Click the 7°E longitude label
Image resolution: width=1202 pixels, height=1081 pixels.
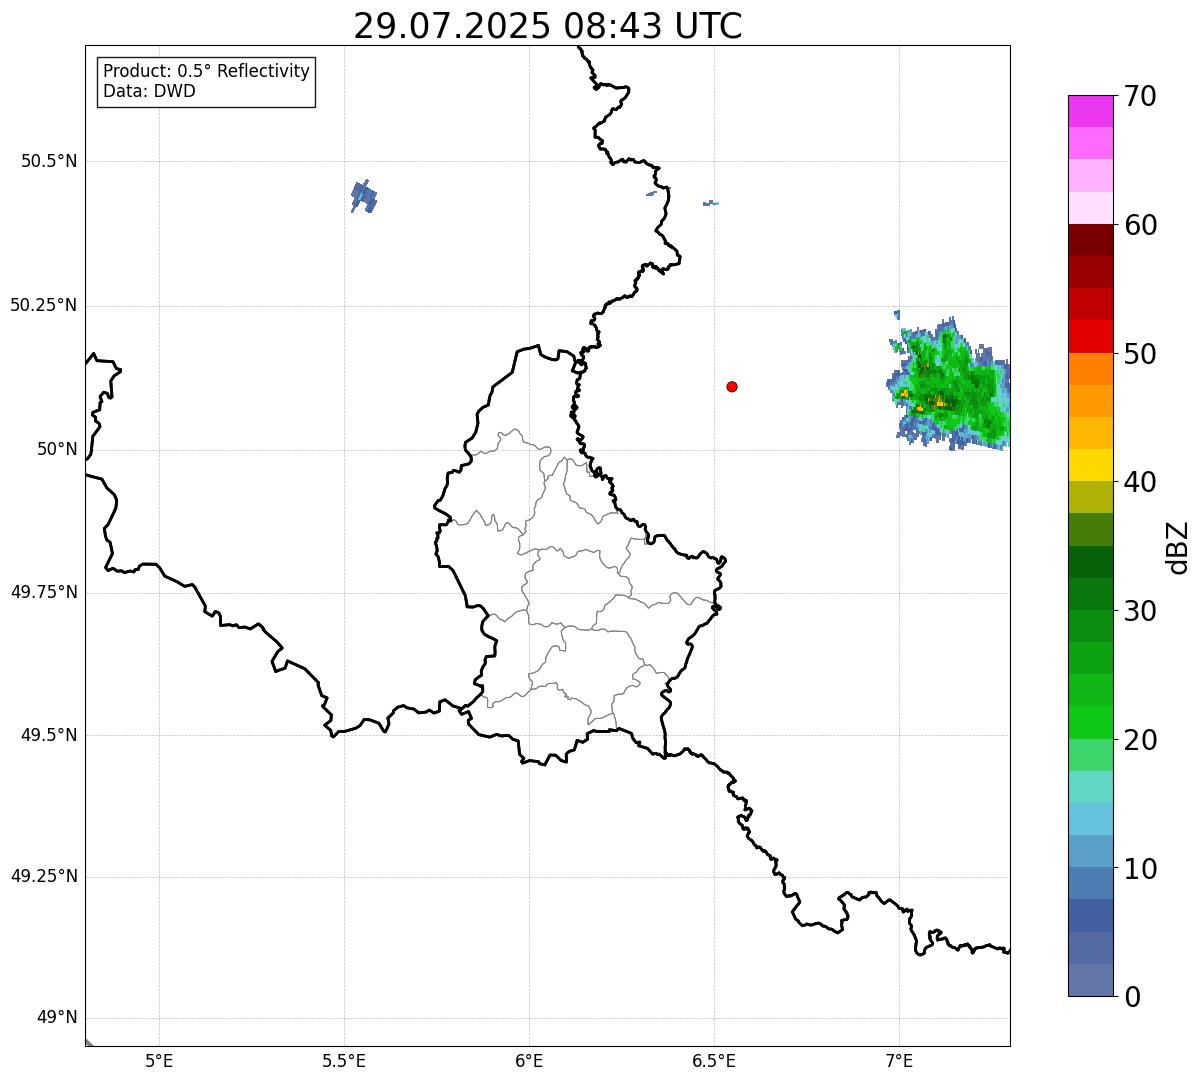tap(899, 1061)
